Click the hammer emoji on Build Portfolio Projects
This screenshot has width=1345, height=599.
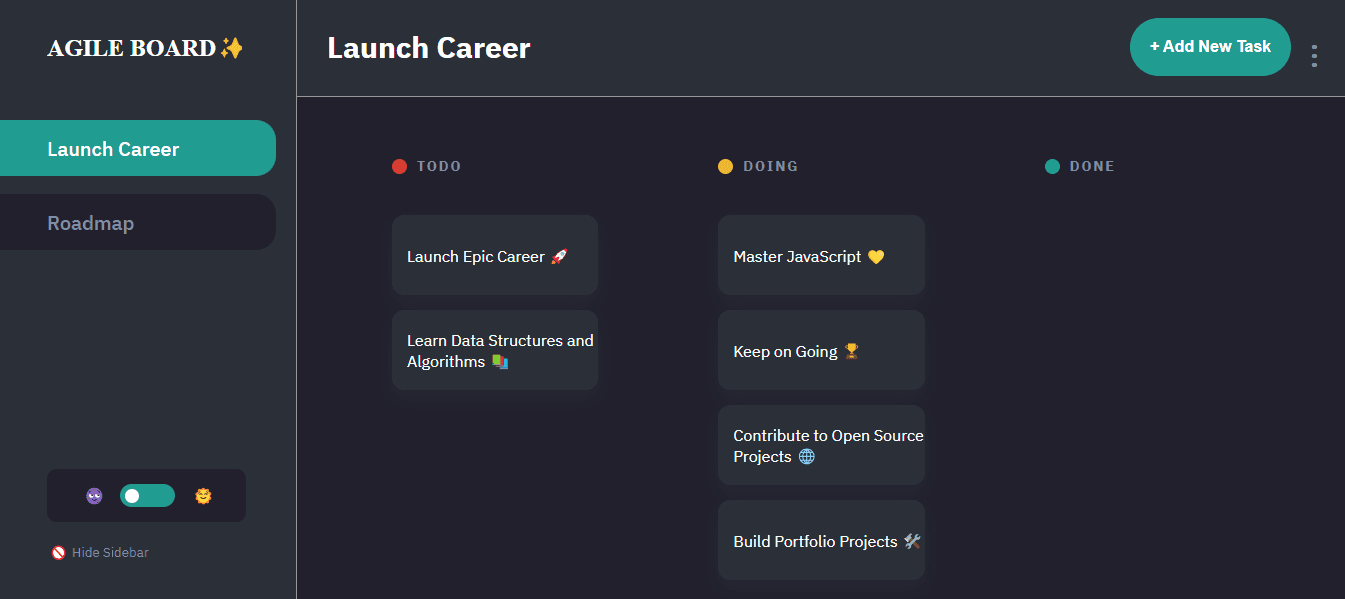[x=911, y=541]
